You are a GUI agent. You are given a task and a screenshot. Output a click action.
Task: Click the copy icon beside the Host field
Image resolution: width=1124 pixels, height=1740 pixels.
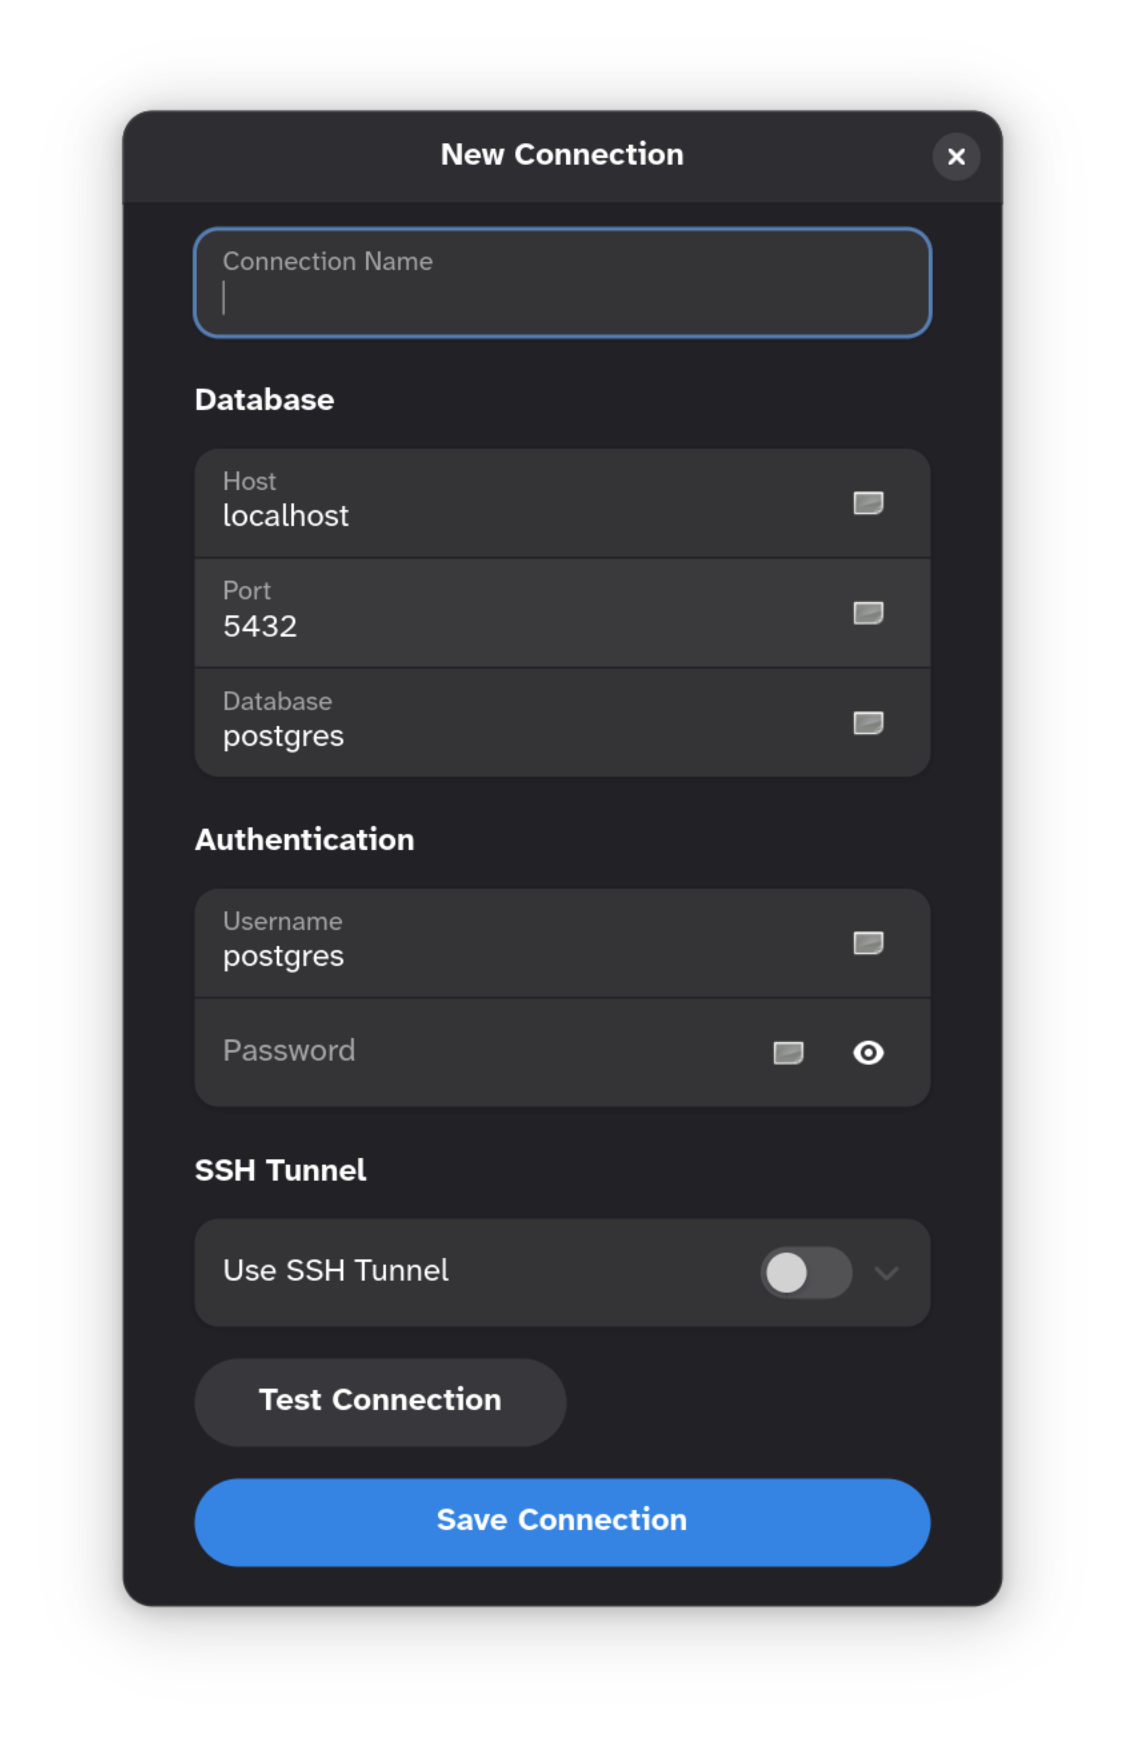[868, 503]
